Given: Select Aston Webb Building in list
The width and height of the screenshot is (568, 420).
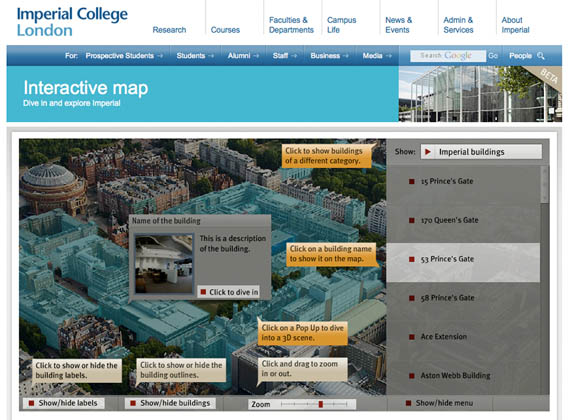Looking at the screenshot, I should click(463, 376).
